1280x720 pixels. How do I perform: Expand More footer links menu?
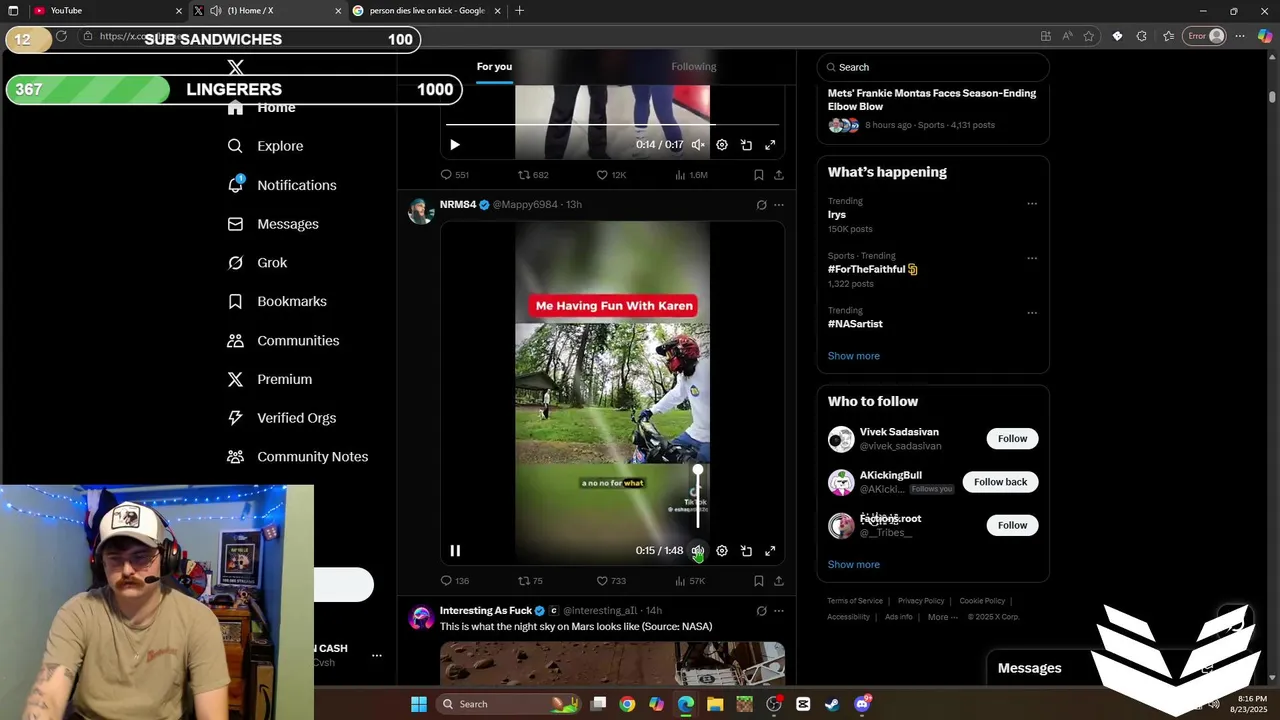point(943,617)
